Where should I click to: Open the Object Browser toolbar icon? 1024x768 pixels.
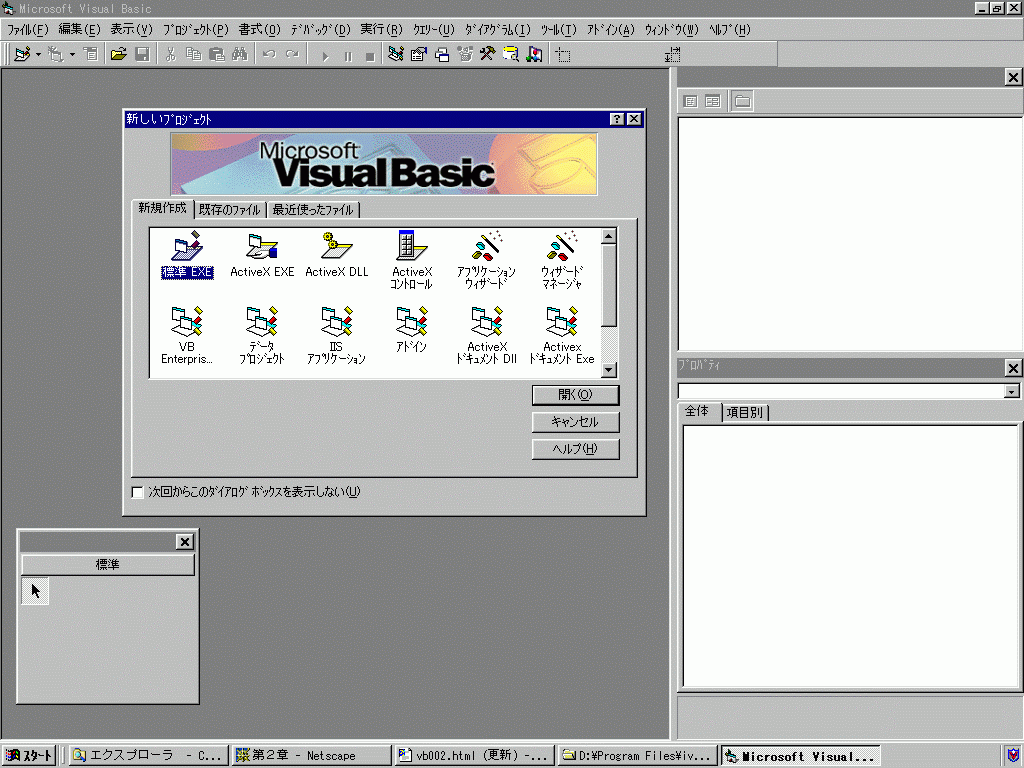[465, 54]
